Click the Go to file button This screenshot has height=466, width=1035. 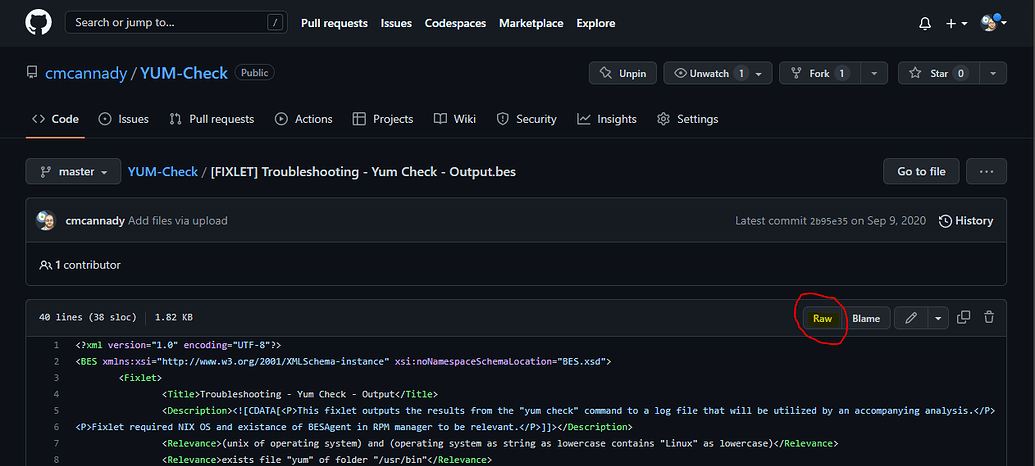pyautogui.click(x=921, y=172)
